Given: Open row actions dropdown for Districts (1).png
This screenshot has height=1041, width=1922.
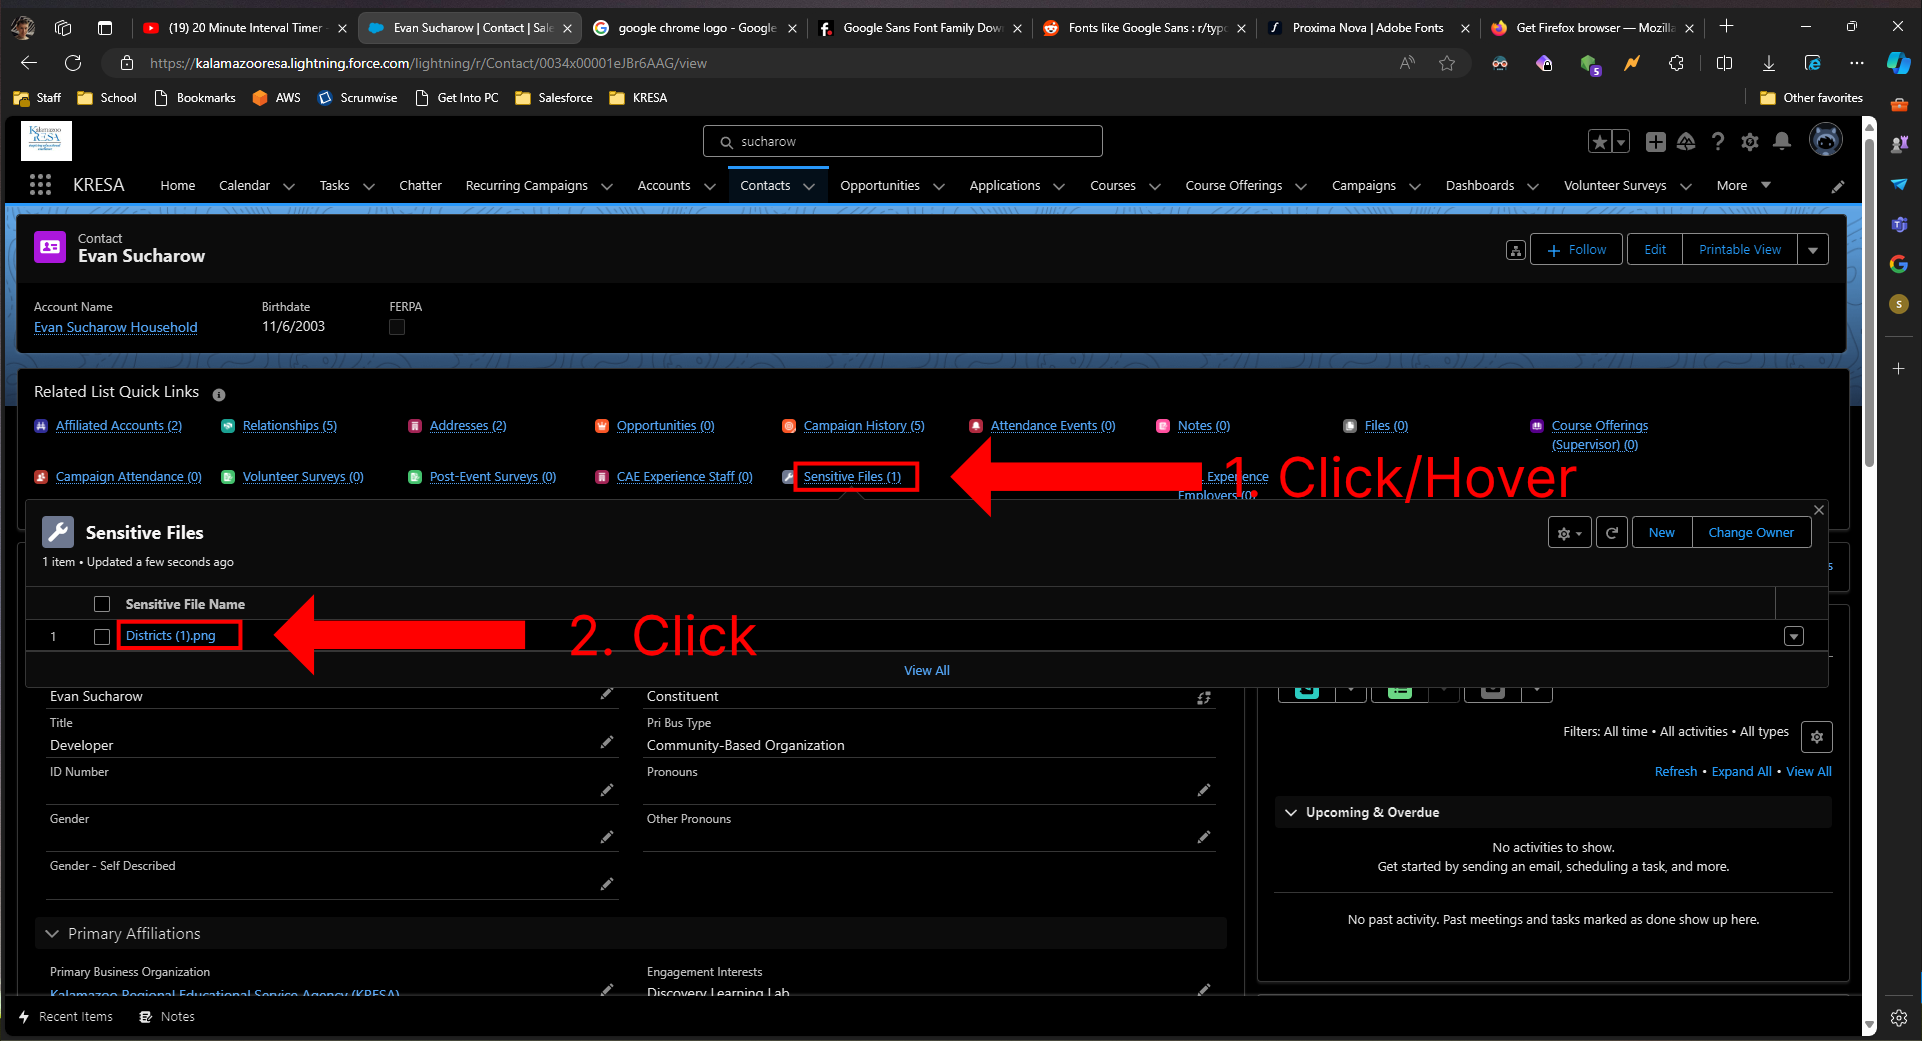Looking at the screenshot, I should pos(1794,636).
